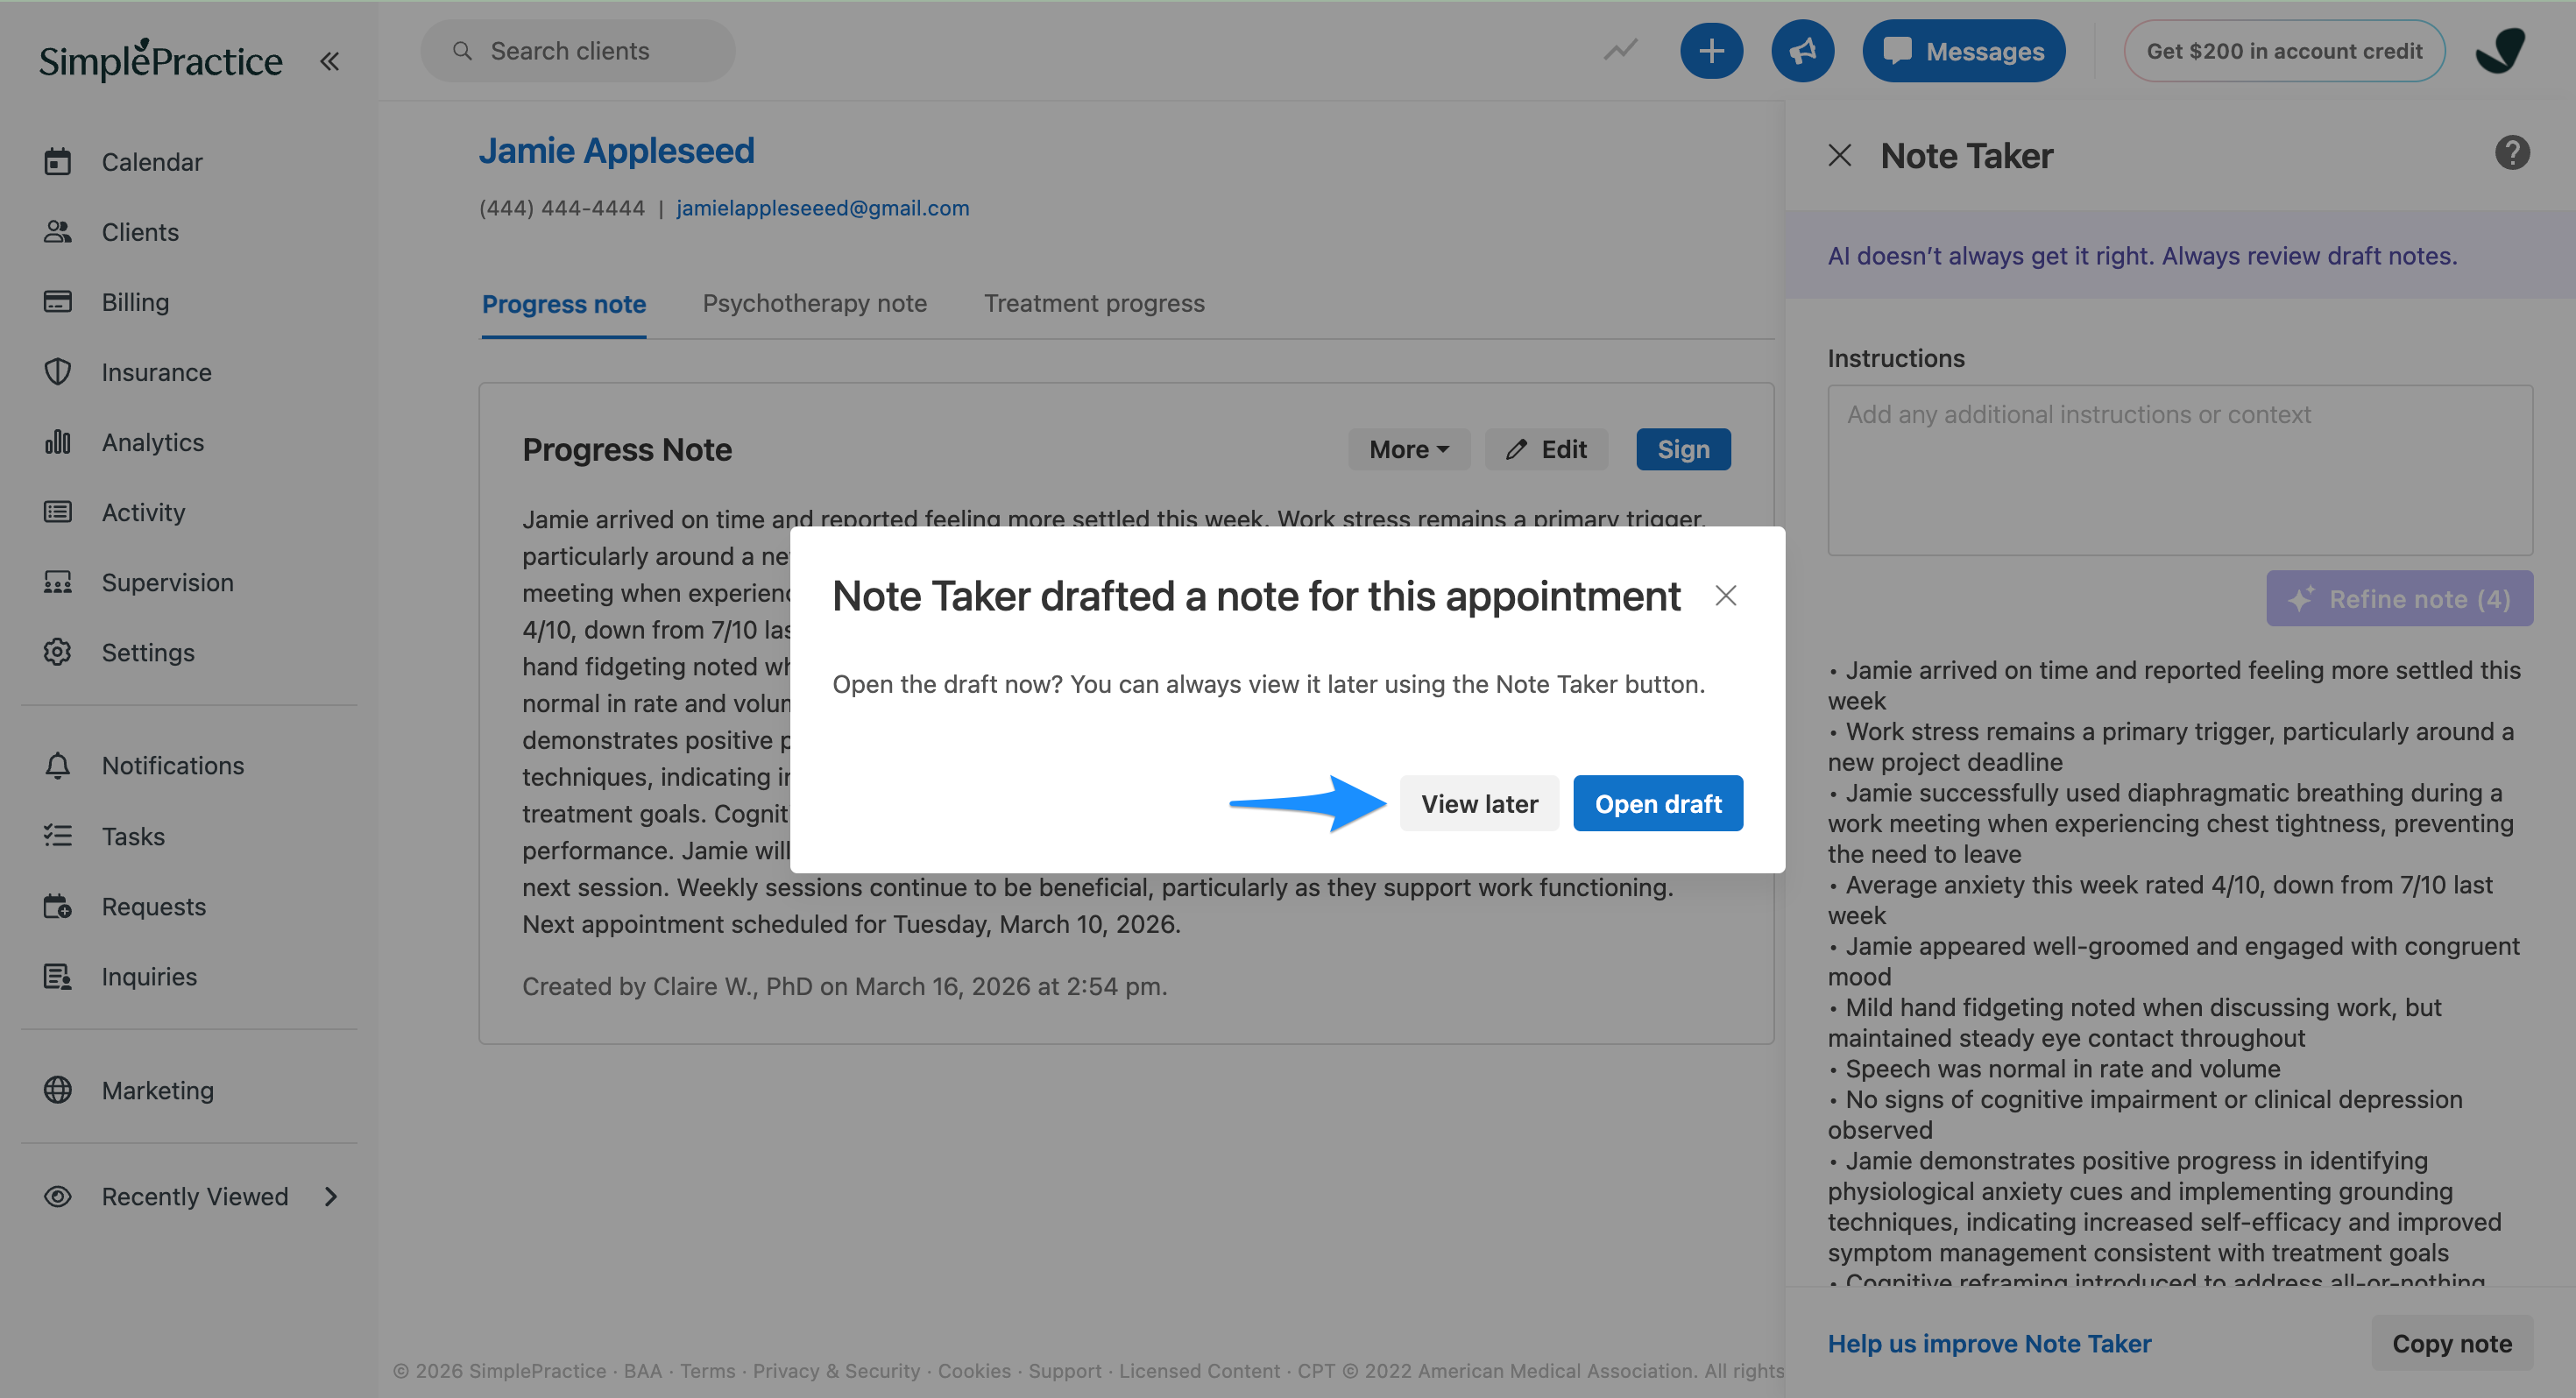Click the SimplePractice logo

(161, 60)
